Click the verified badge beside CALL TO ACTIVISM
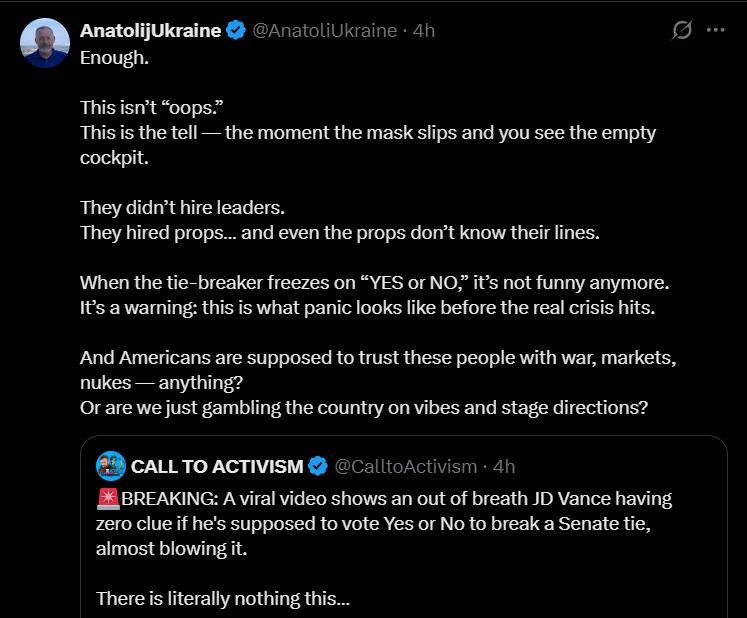This screenshot has width=747, height=618. point(318,466)
